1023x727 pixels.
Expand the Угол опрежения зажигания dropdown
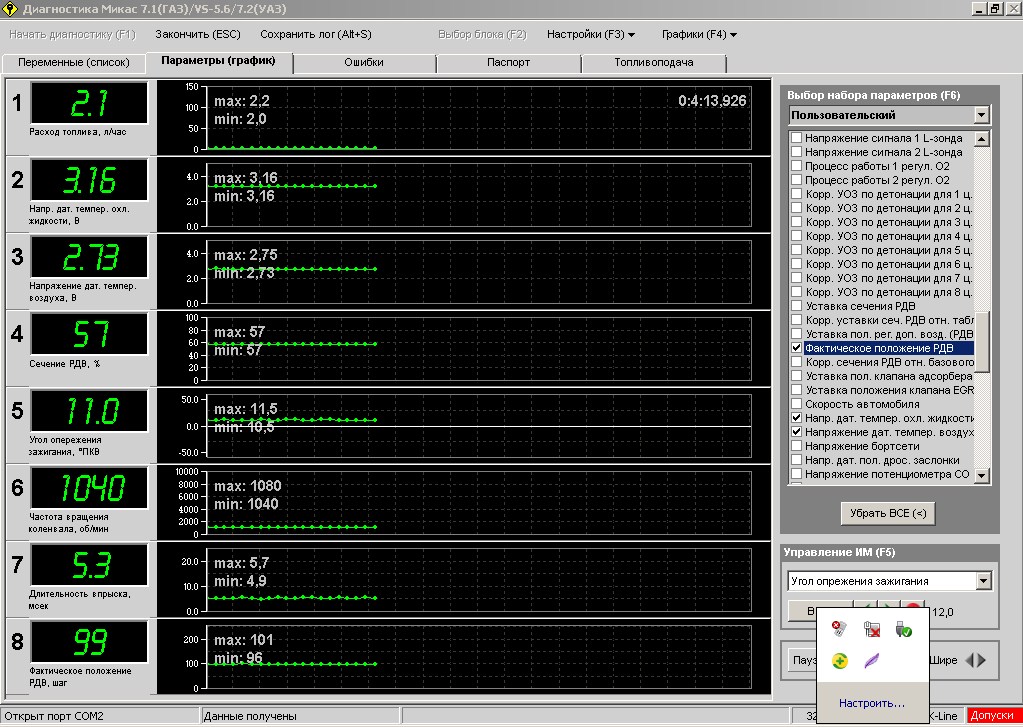tap(983, 581)
